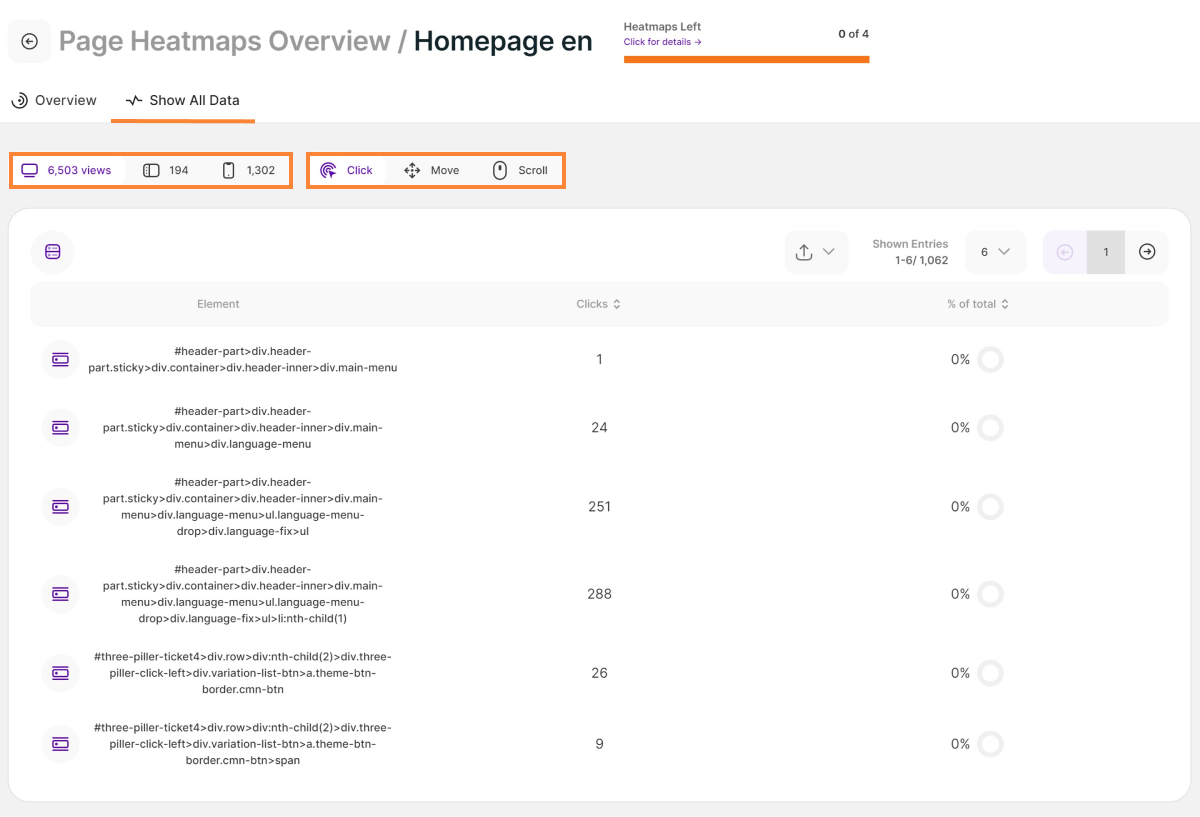The image size is (1200, 817).
Task: Click the back arrow button
Action: (29, 41)
